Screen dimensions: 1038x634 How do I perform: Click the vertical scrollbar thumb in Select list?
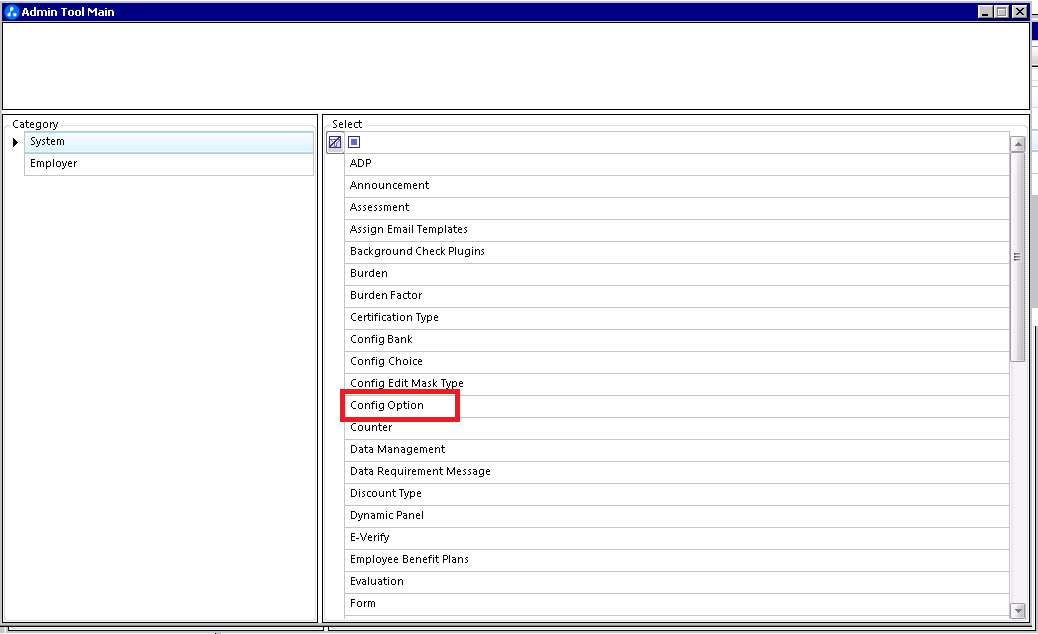click(x=1018, y=257)
